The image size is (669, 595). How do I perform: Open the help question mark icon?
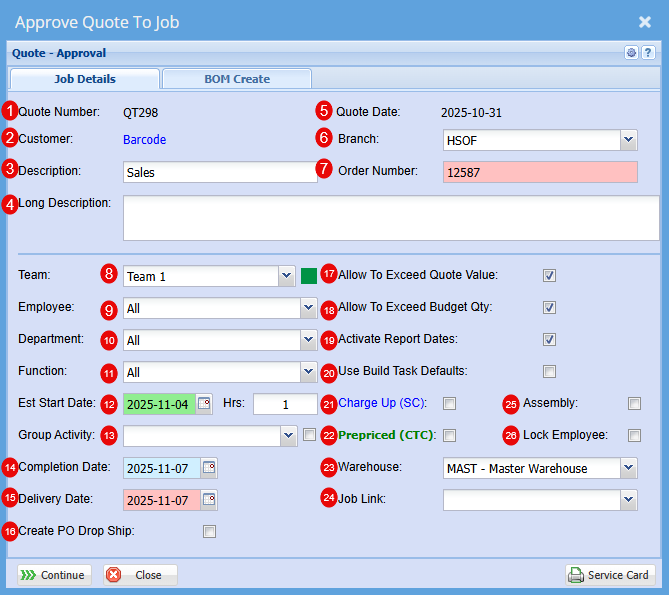tap(647, 53)
